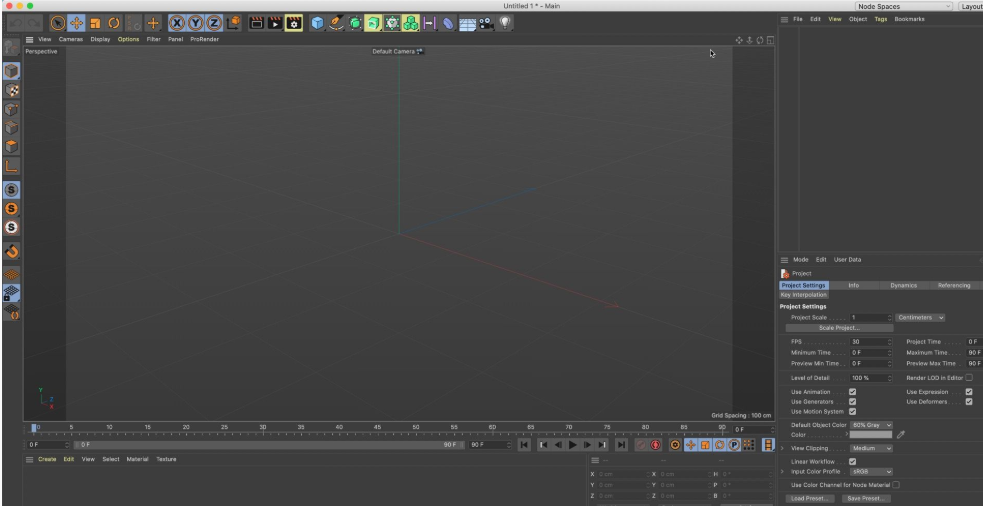Image resolution: width=983 pixels, height=506 pixels.
Task: Enable Use Color Channel for Node Material
Action: tap(896, 485)
